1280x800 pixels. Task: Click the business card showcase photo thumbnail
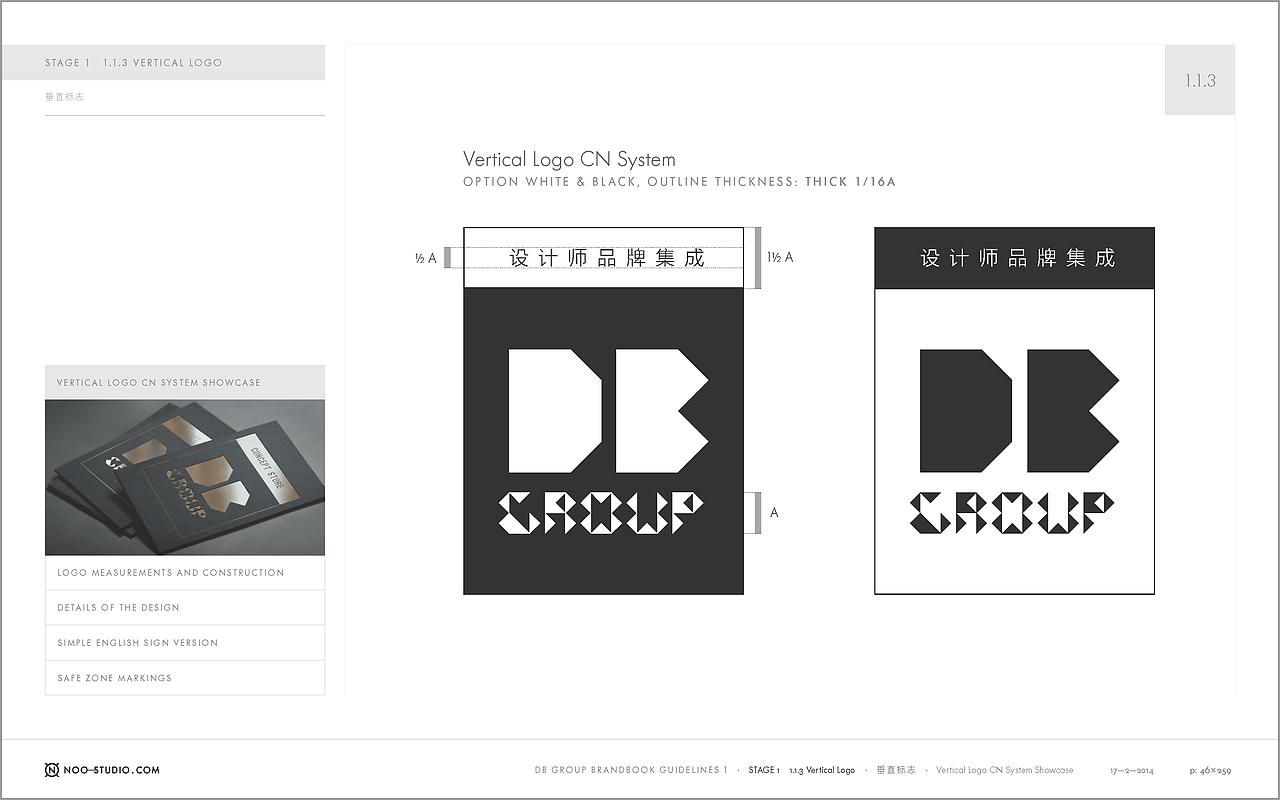click(184, 478)
